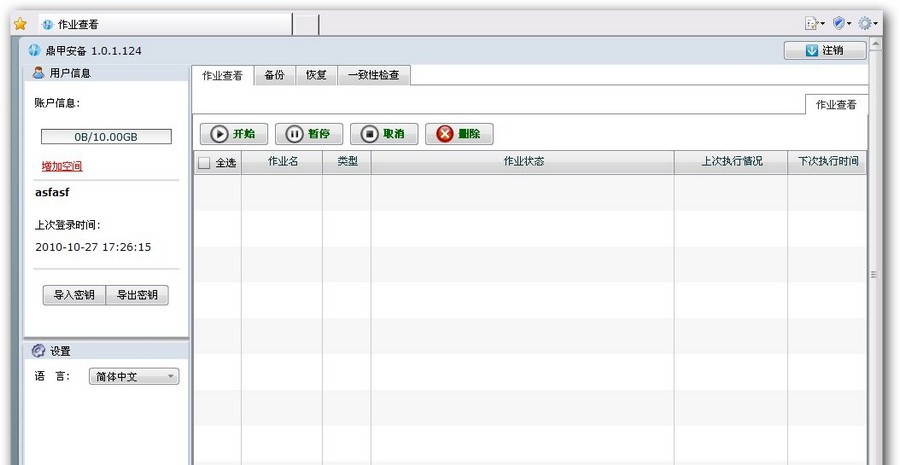Click the 注销 logout button
Image resolution: width=900 pixels, height=465 pixels.
tap(825, 51)
